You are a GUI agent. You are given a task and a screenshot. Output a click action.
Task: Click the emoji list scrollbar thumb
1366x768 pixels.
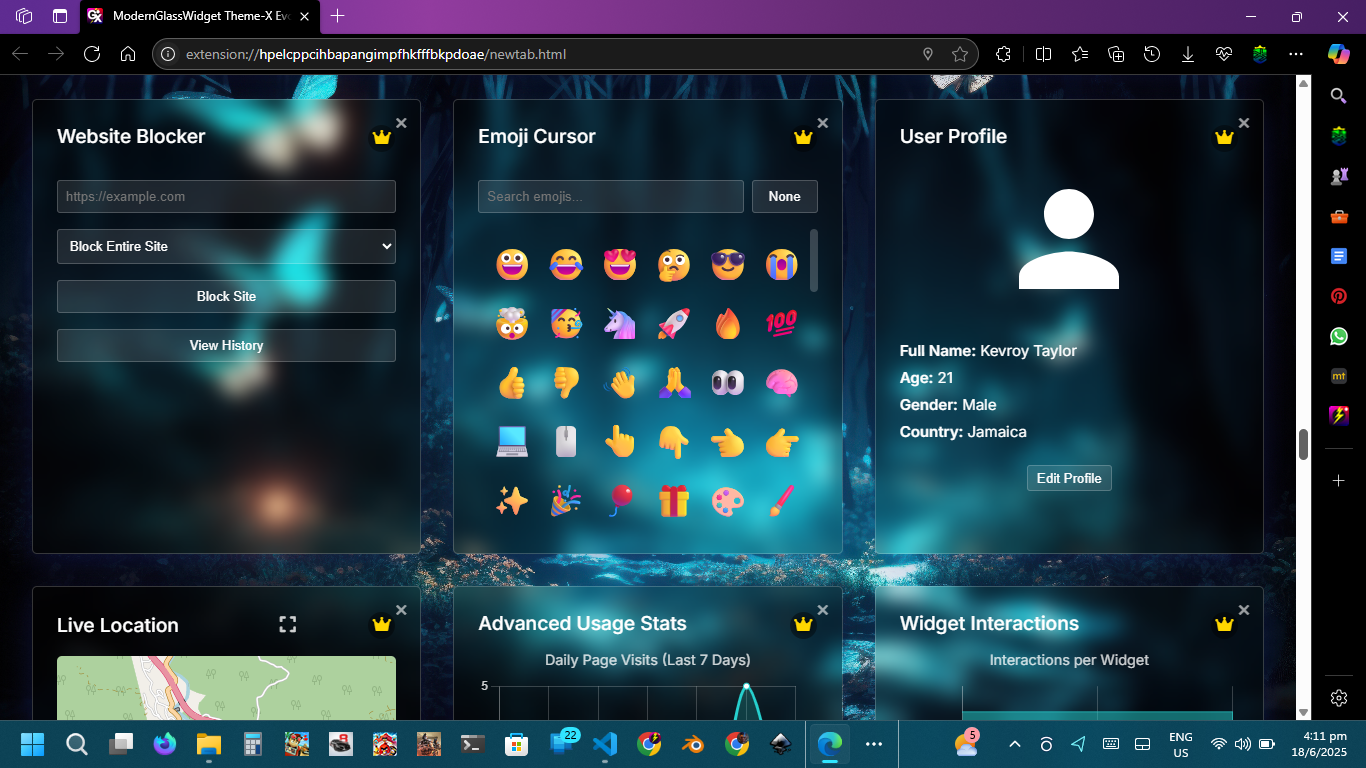pyautogui.click(x=814, y=260)
